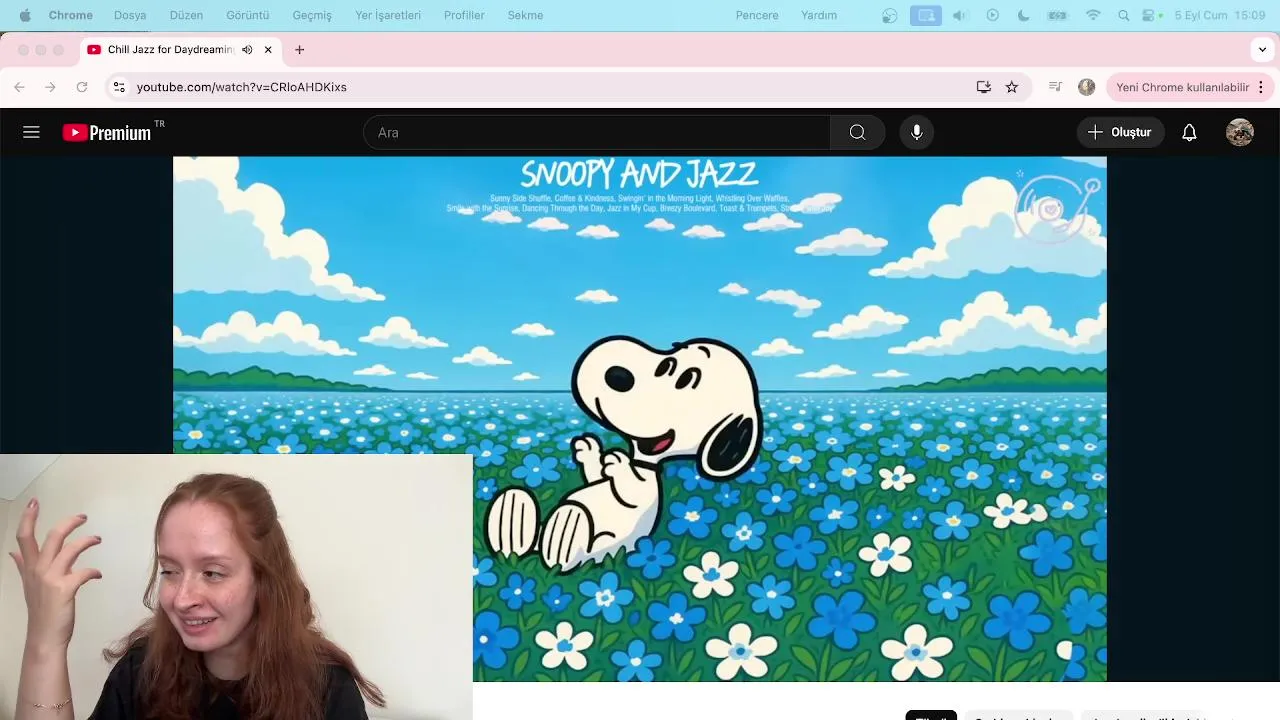Open the Düzen menu

tap(186, 15)
